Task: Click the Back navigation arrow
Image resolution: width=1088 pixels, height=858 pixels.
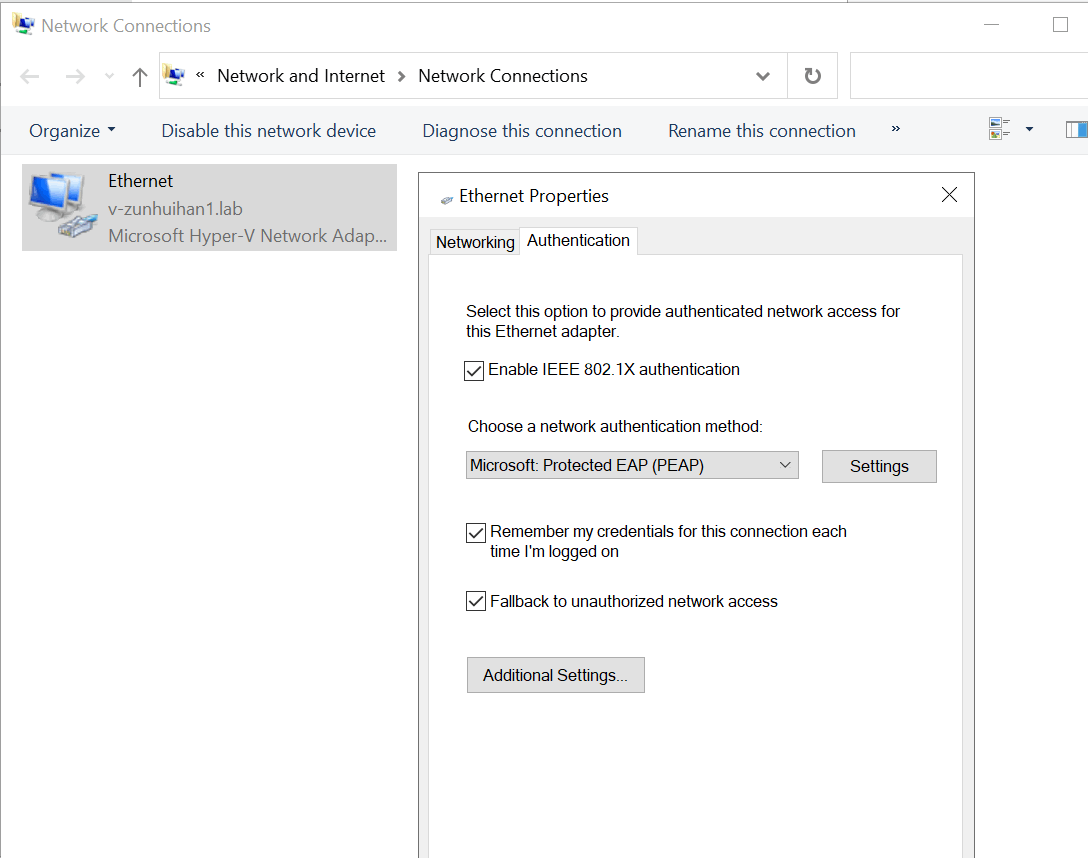Action: tap(29, 75)
